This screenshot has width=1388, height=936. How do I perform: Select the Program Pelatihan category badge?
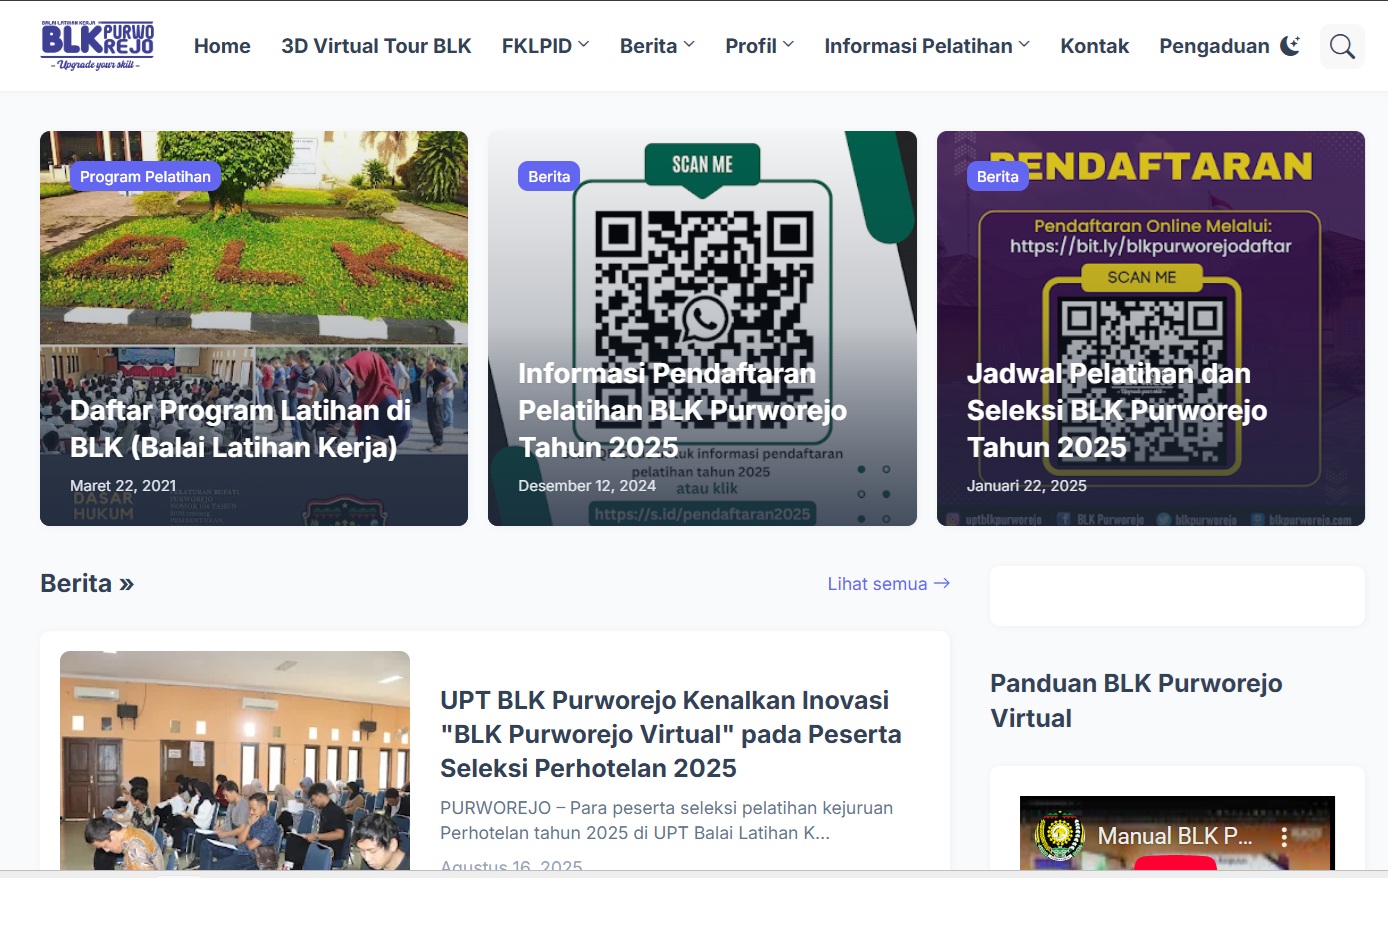[x=145, y=177]
